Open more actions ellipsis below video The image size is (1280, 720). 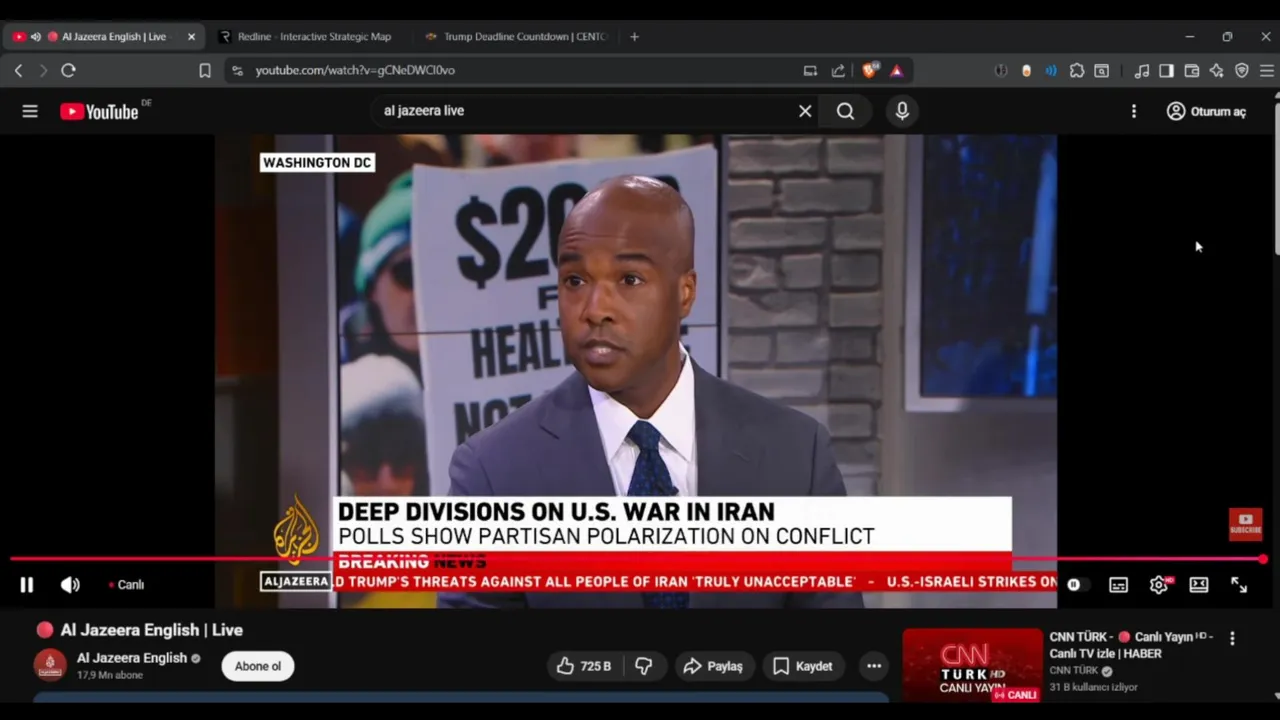(x=874, y=666)
